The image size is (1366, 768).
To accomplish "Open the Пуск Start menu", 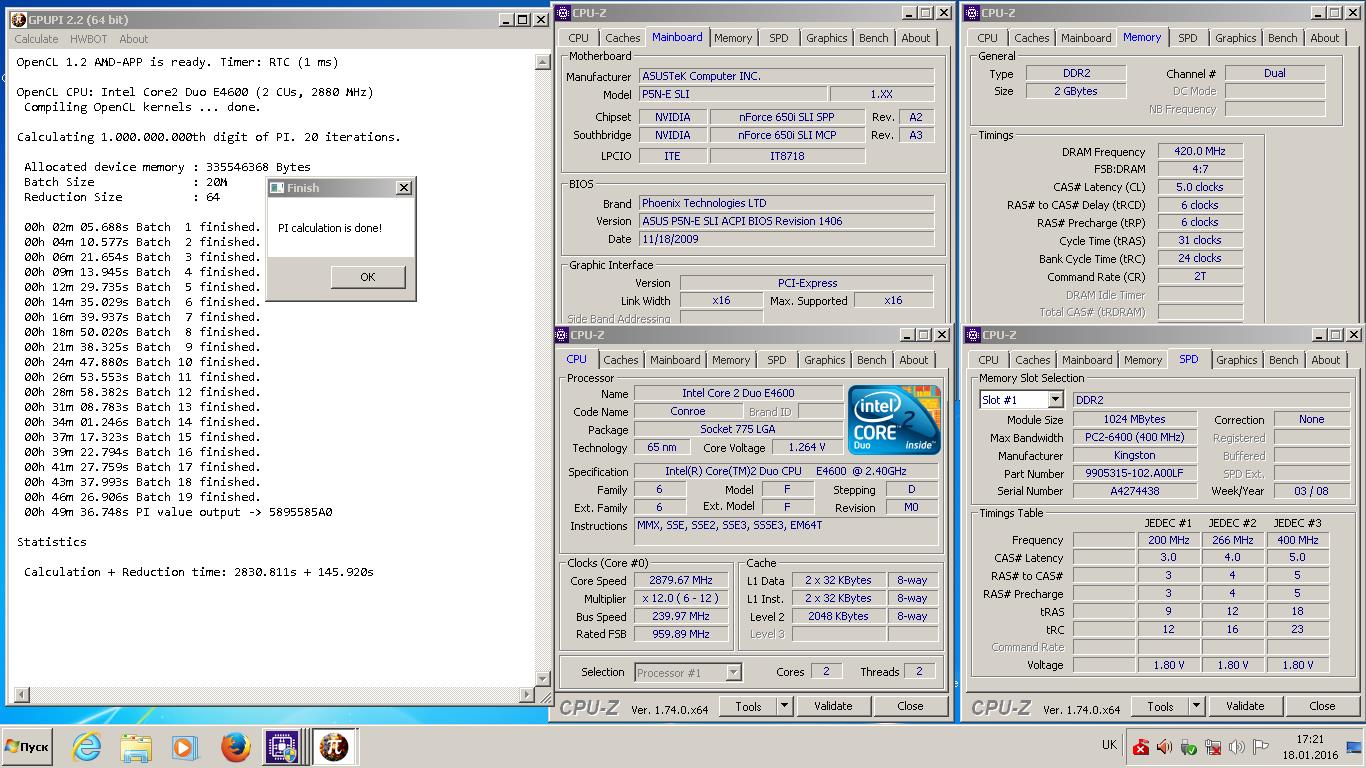I will (x=27, y=747).
